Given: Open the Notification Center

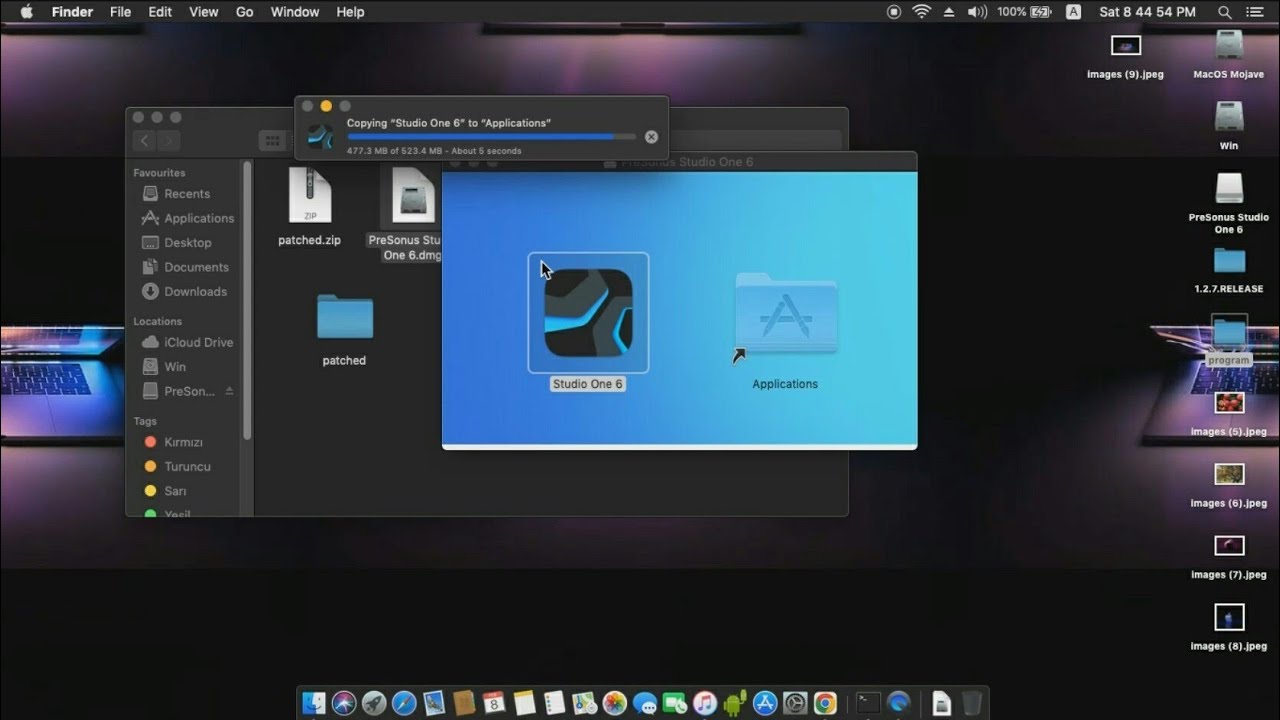Looking at the screenshot, I should tap(1254, 12).
